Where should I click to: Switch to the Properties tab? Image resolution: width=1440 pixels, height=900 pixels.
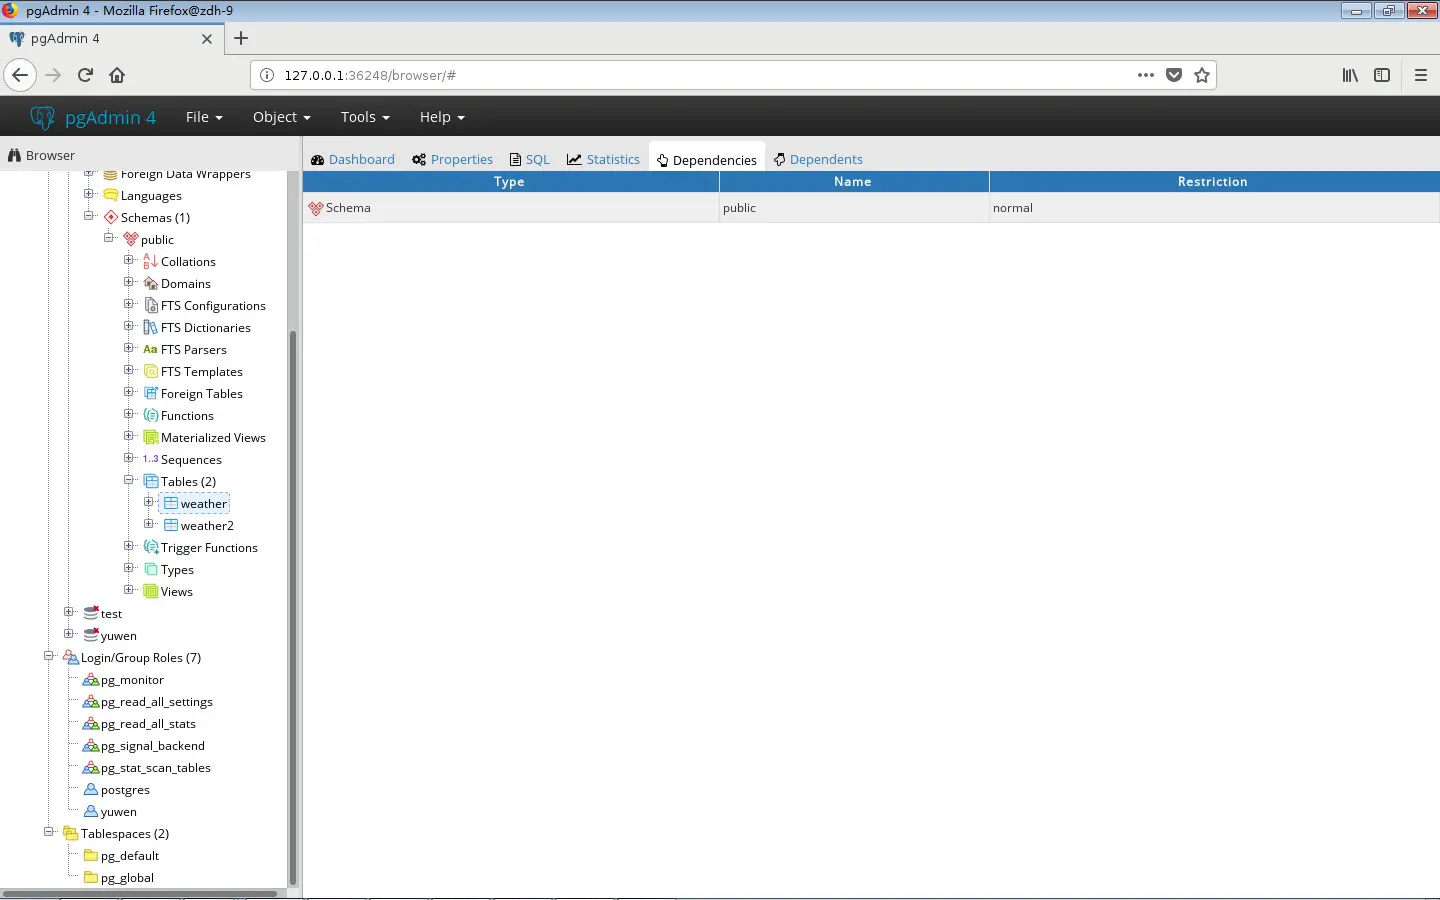pos(453,159)
